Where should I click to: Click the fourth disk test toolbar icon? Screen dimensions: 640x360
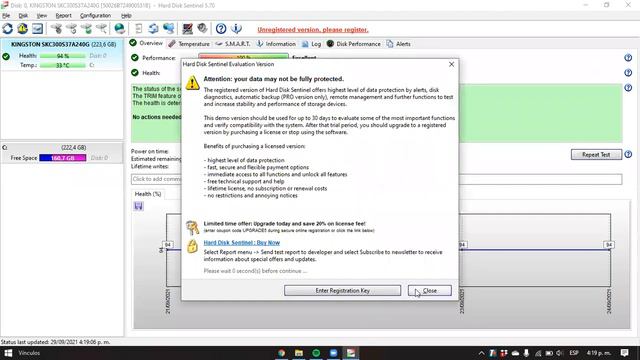tap(101, 29)
